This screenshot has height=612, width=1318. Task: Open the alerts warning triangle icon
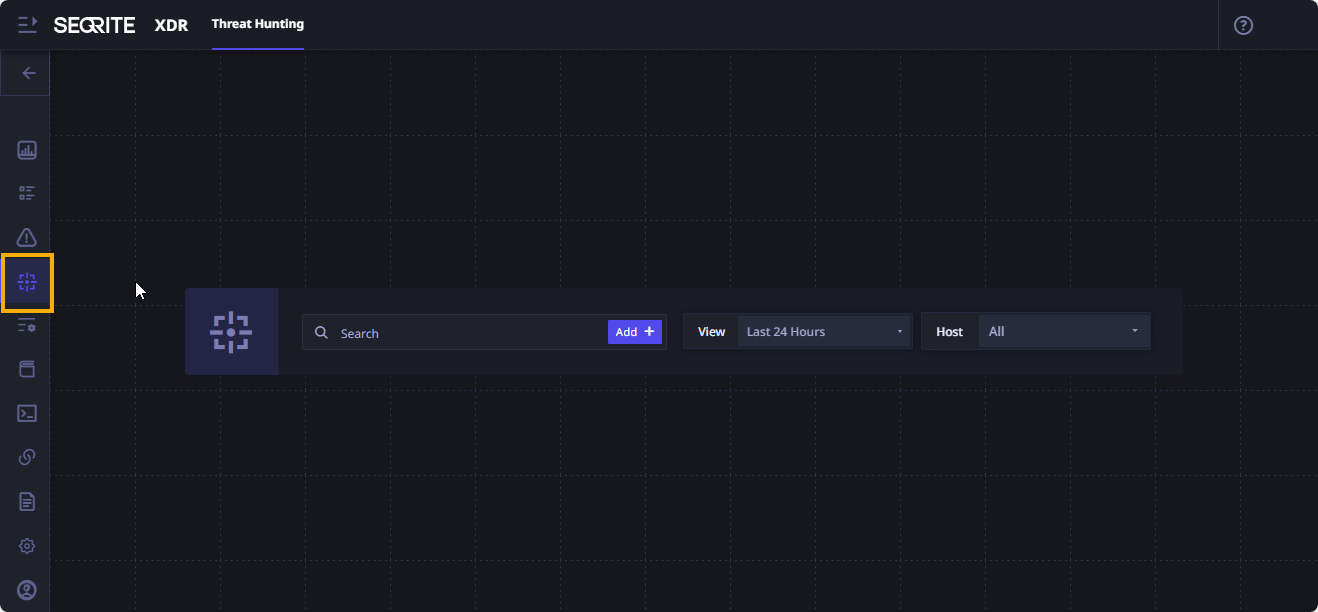[x=27, y=237]
